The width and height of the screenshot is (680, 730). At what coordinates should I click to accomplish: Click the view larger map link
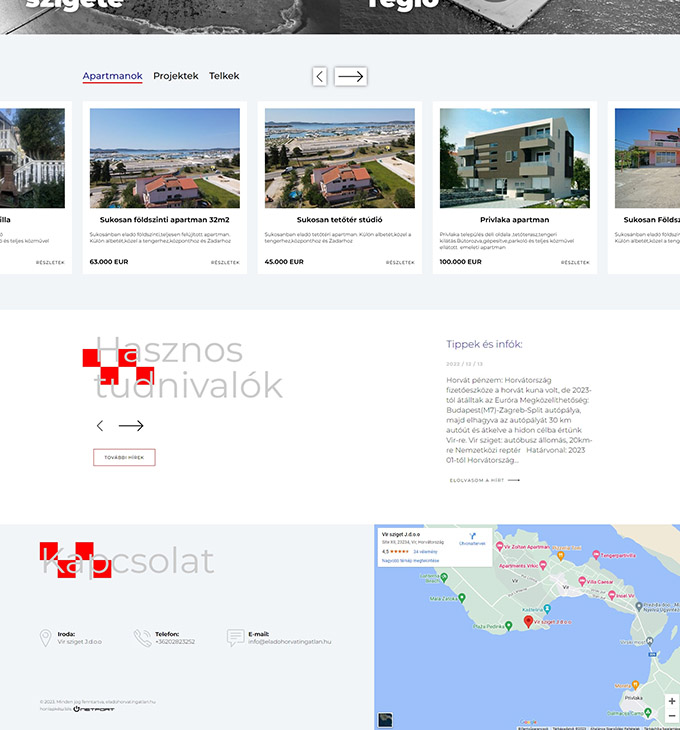coord(410,561)
